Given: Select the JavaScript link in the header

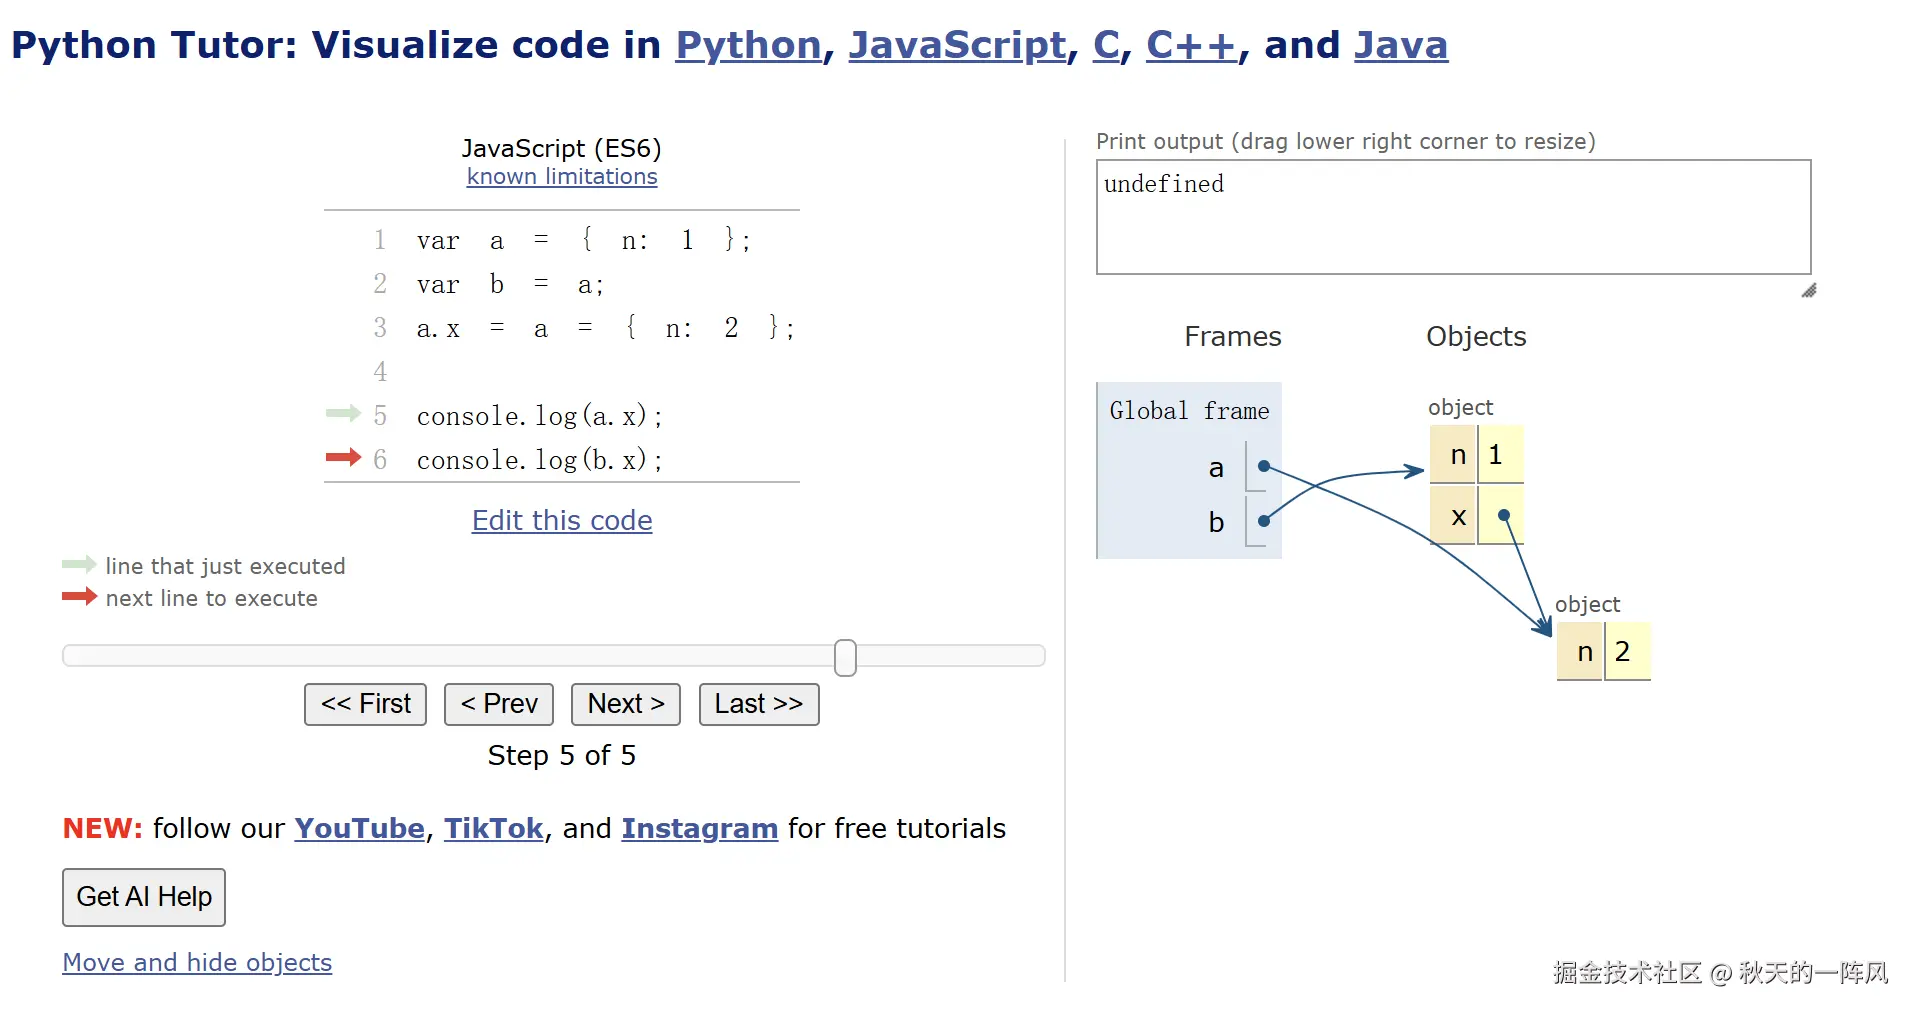Looking at the screenshot, I should click(x=957, y=45).
